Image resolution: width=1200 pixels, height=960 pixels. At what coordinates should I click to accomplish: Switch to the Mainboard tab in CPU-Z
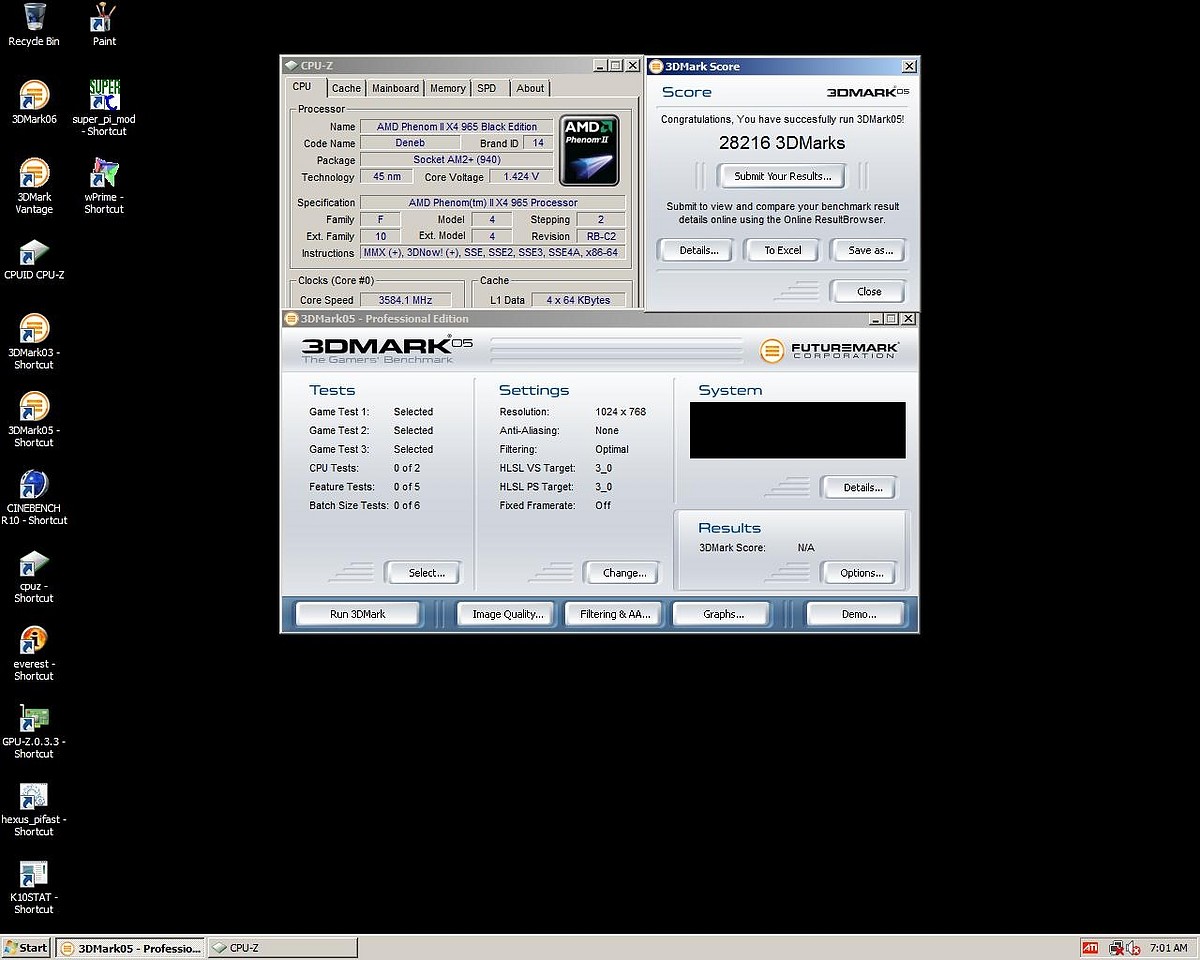[395, 88]
